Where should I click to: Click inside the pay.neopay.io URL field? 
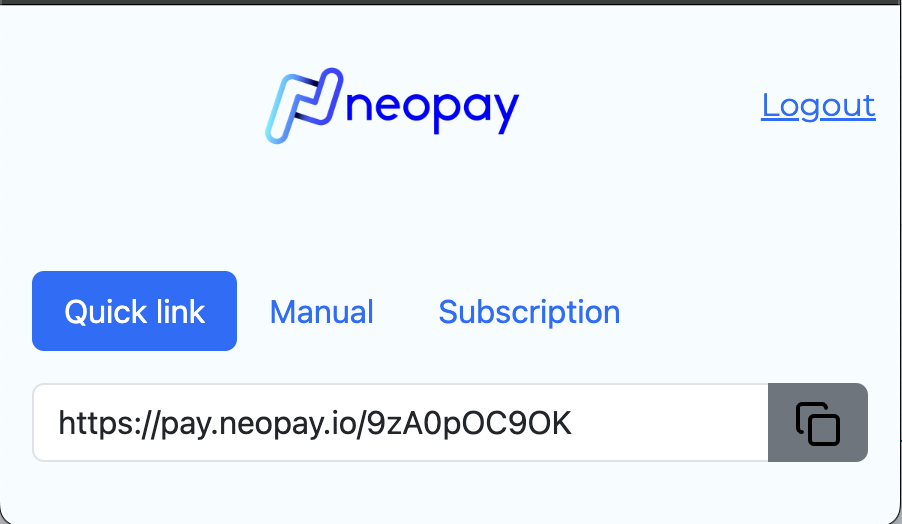400,423
